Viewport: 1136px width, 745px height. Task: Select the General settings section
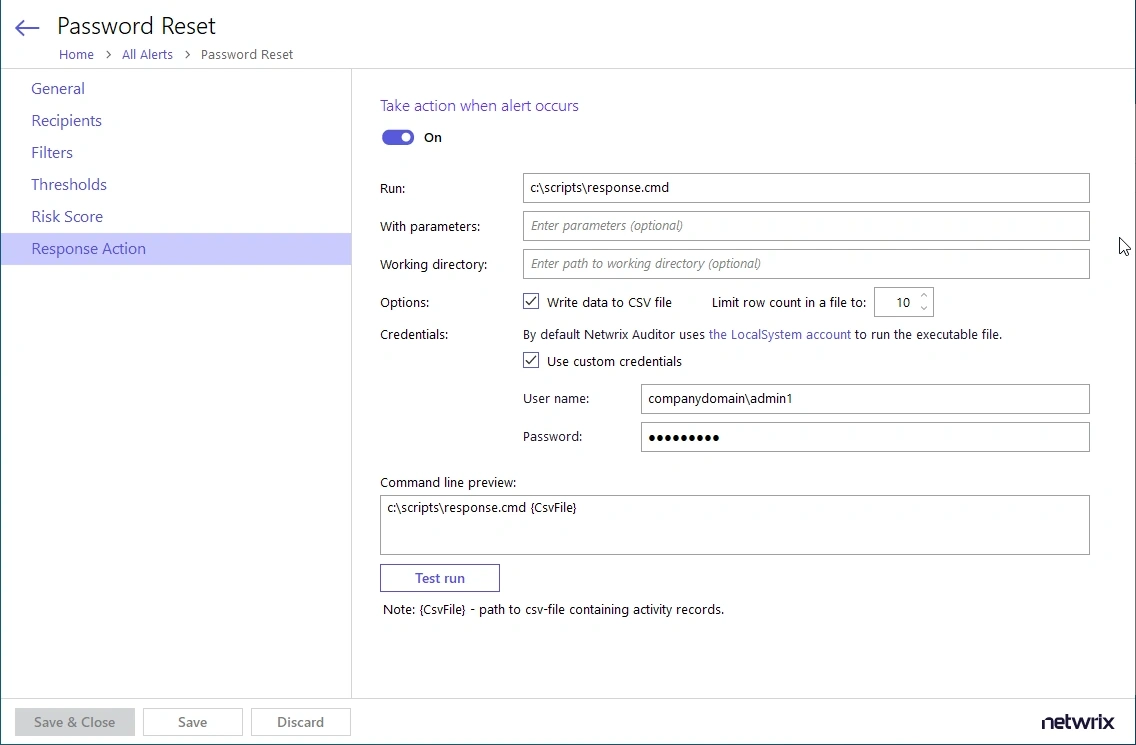coord(58,88)
